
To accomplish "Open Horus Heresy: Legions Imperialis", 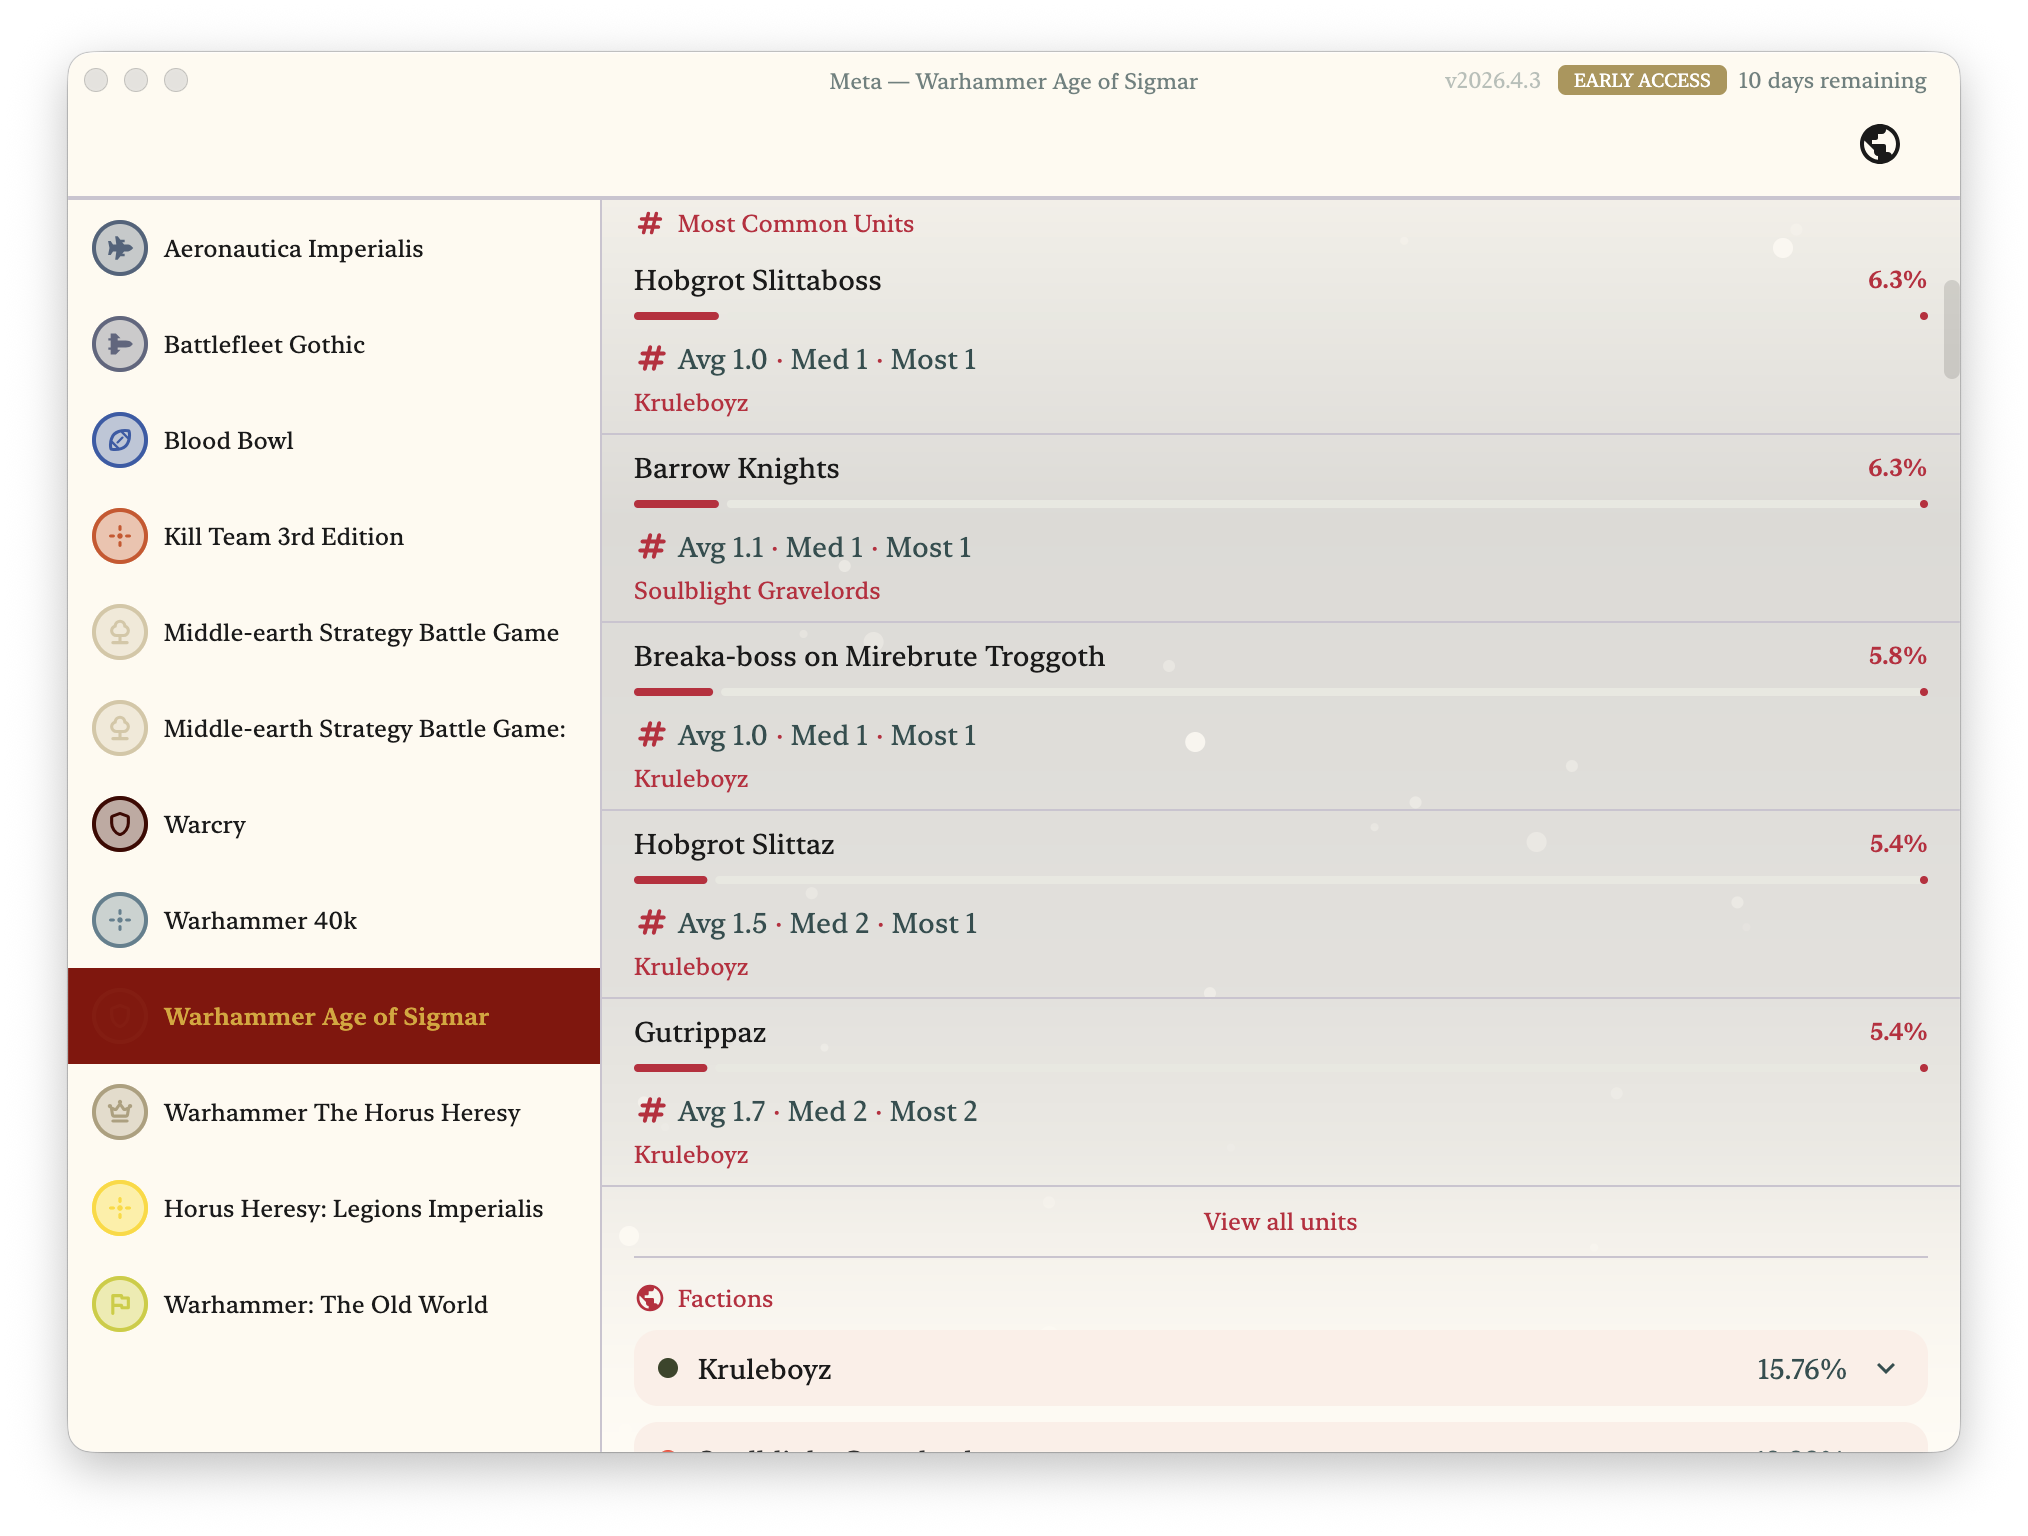I will click(x=353, y=1209).
